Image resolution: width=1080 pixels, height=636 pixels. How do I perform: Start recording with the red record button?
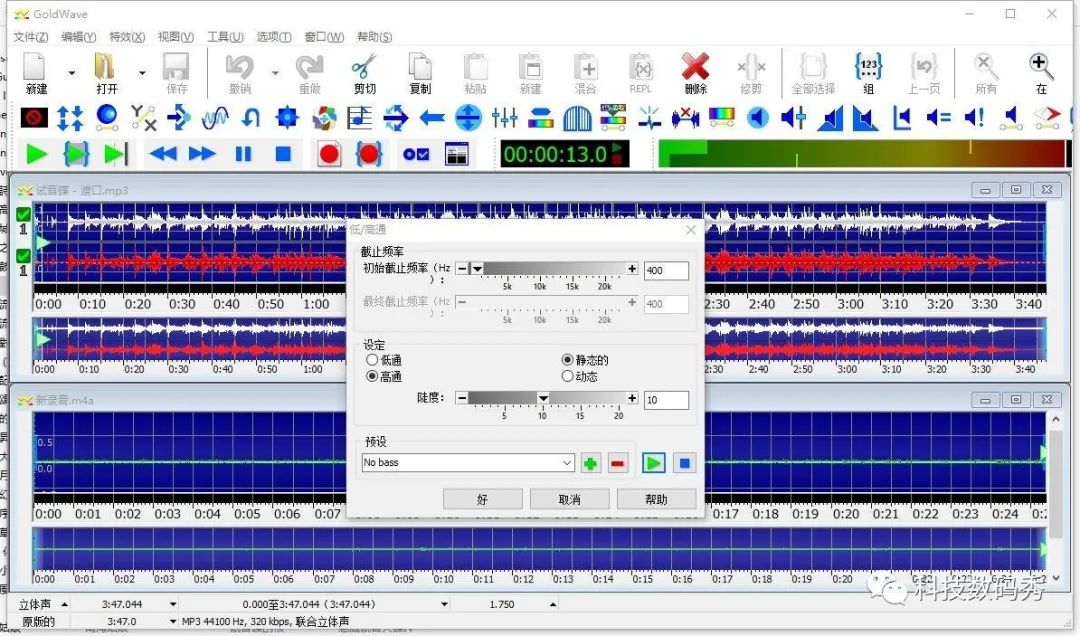coord(329,154)
